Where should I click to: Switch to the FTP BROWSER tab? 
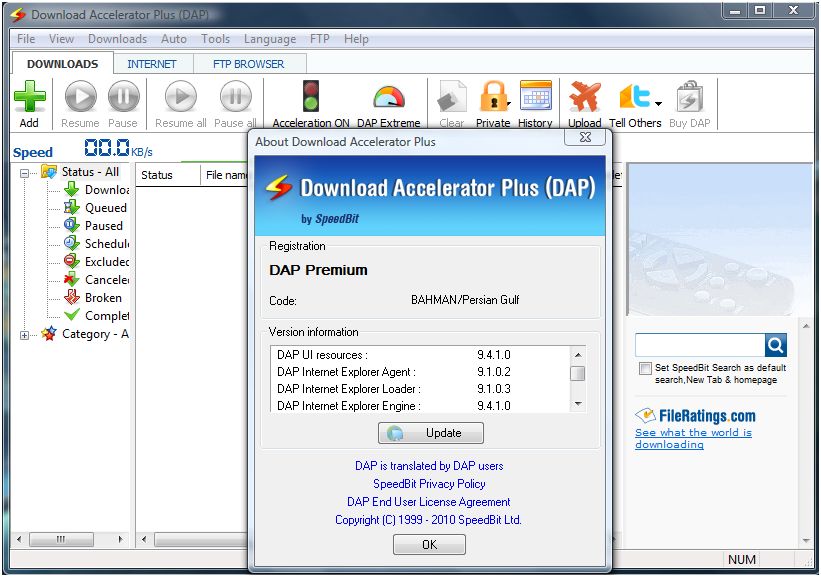pos(249,64)
